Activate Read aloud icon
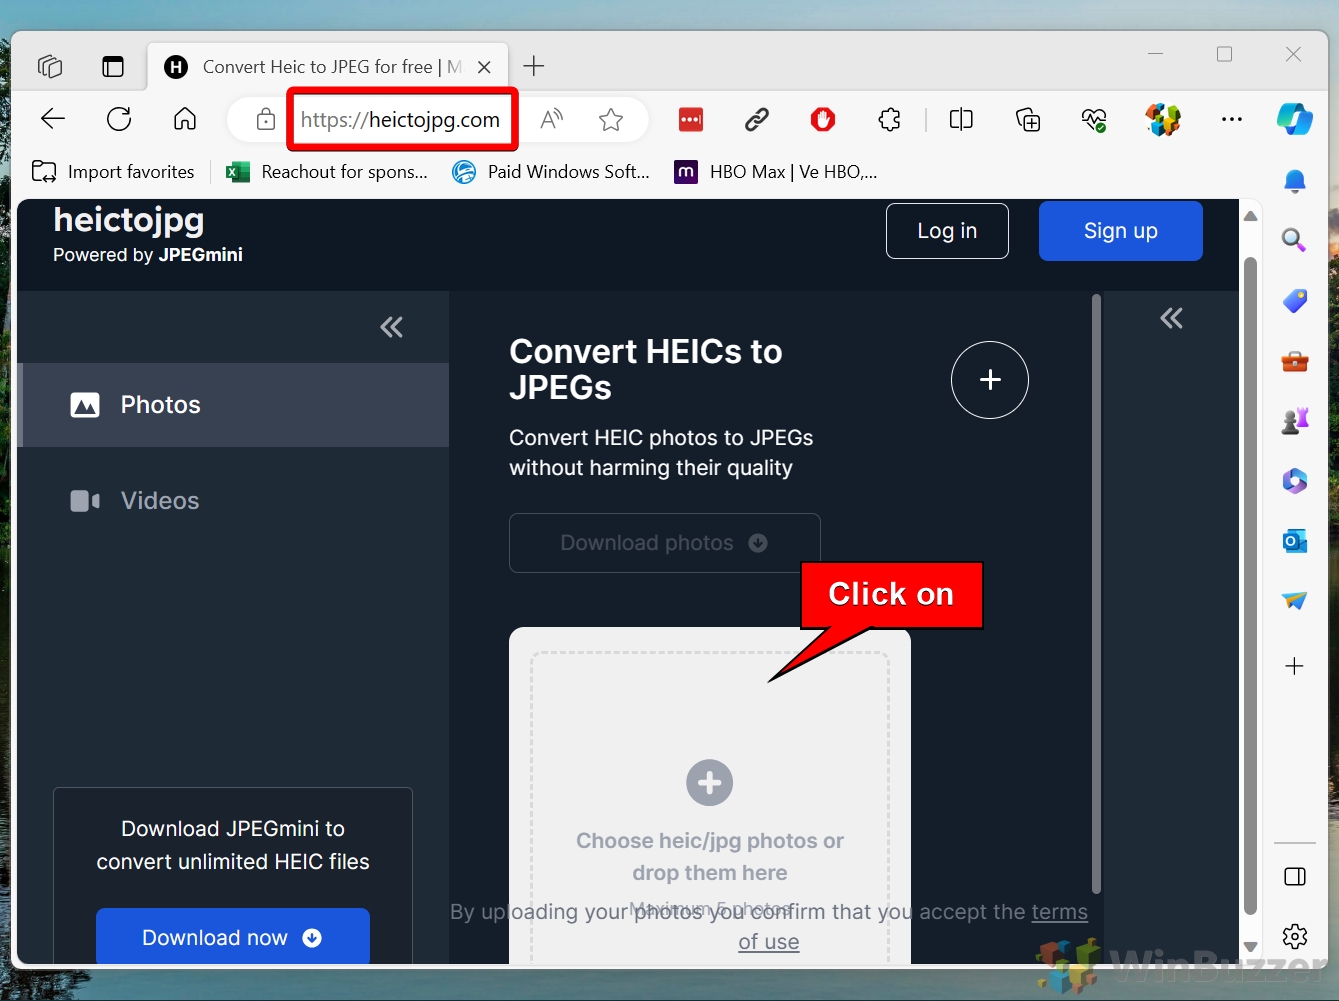Viewport: 1339px width, 1001px height. (551, 120)
